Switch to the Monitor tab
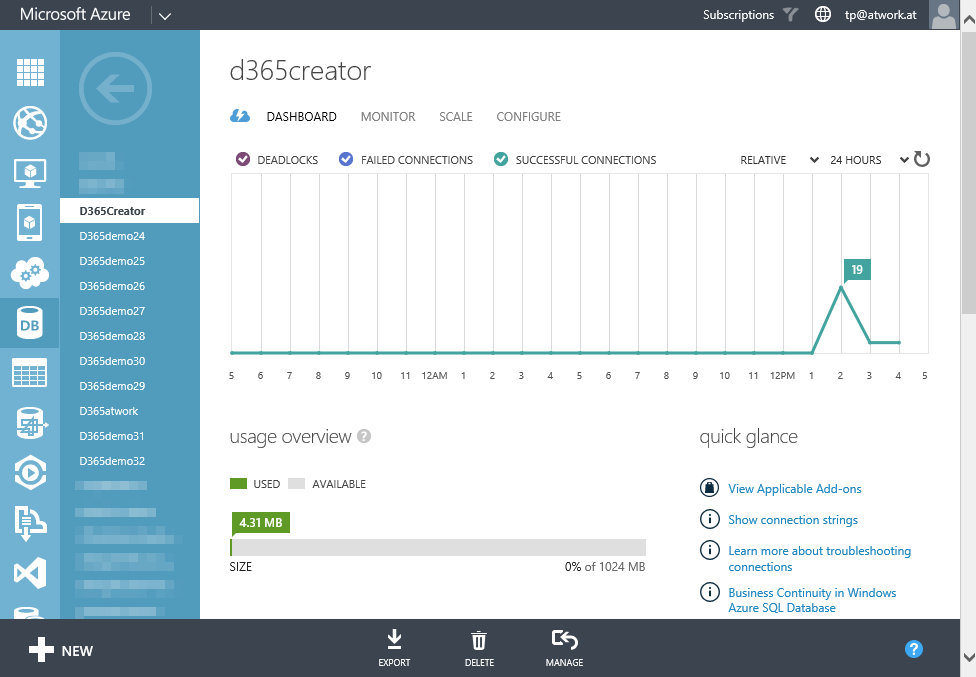The image size is (976, 677). point(388,117)
